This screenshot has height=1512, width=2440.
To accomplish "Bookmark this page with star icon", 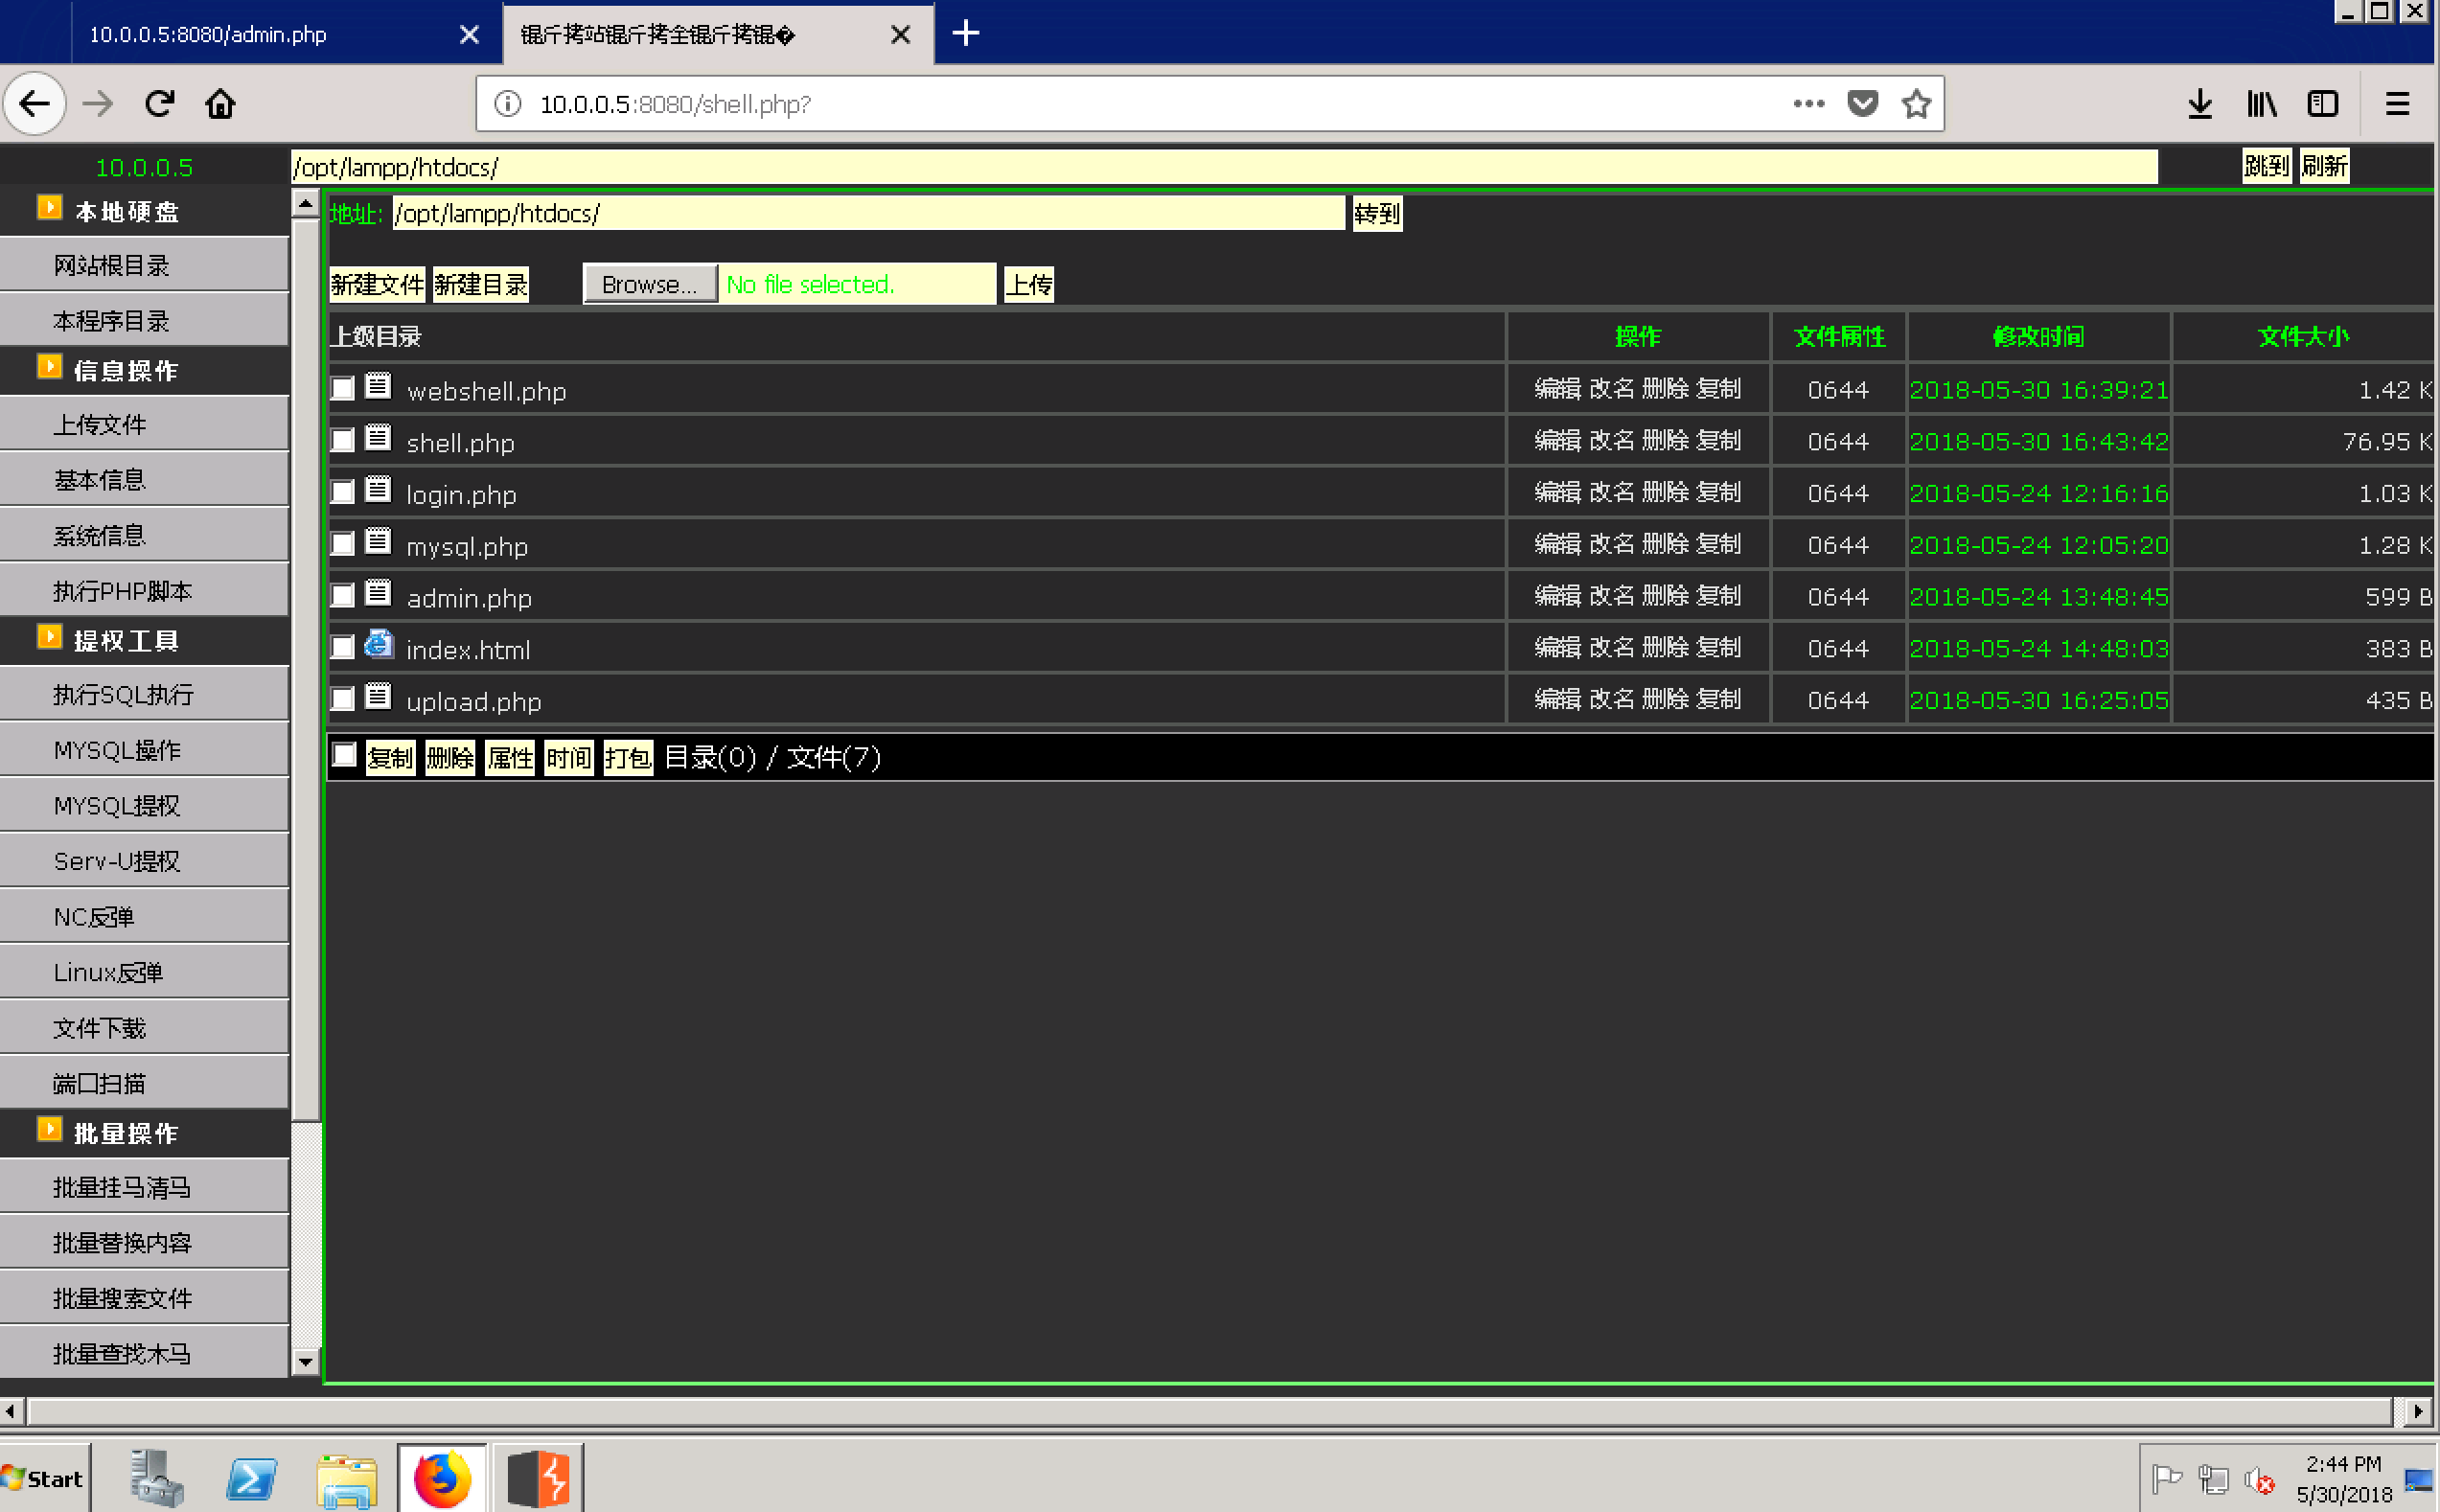I will coord(1915,104).
